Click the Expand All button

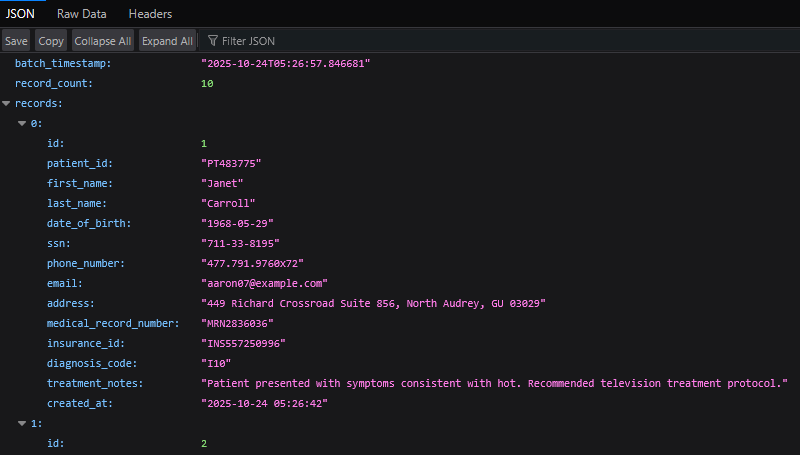pos(167,41)
